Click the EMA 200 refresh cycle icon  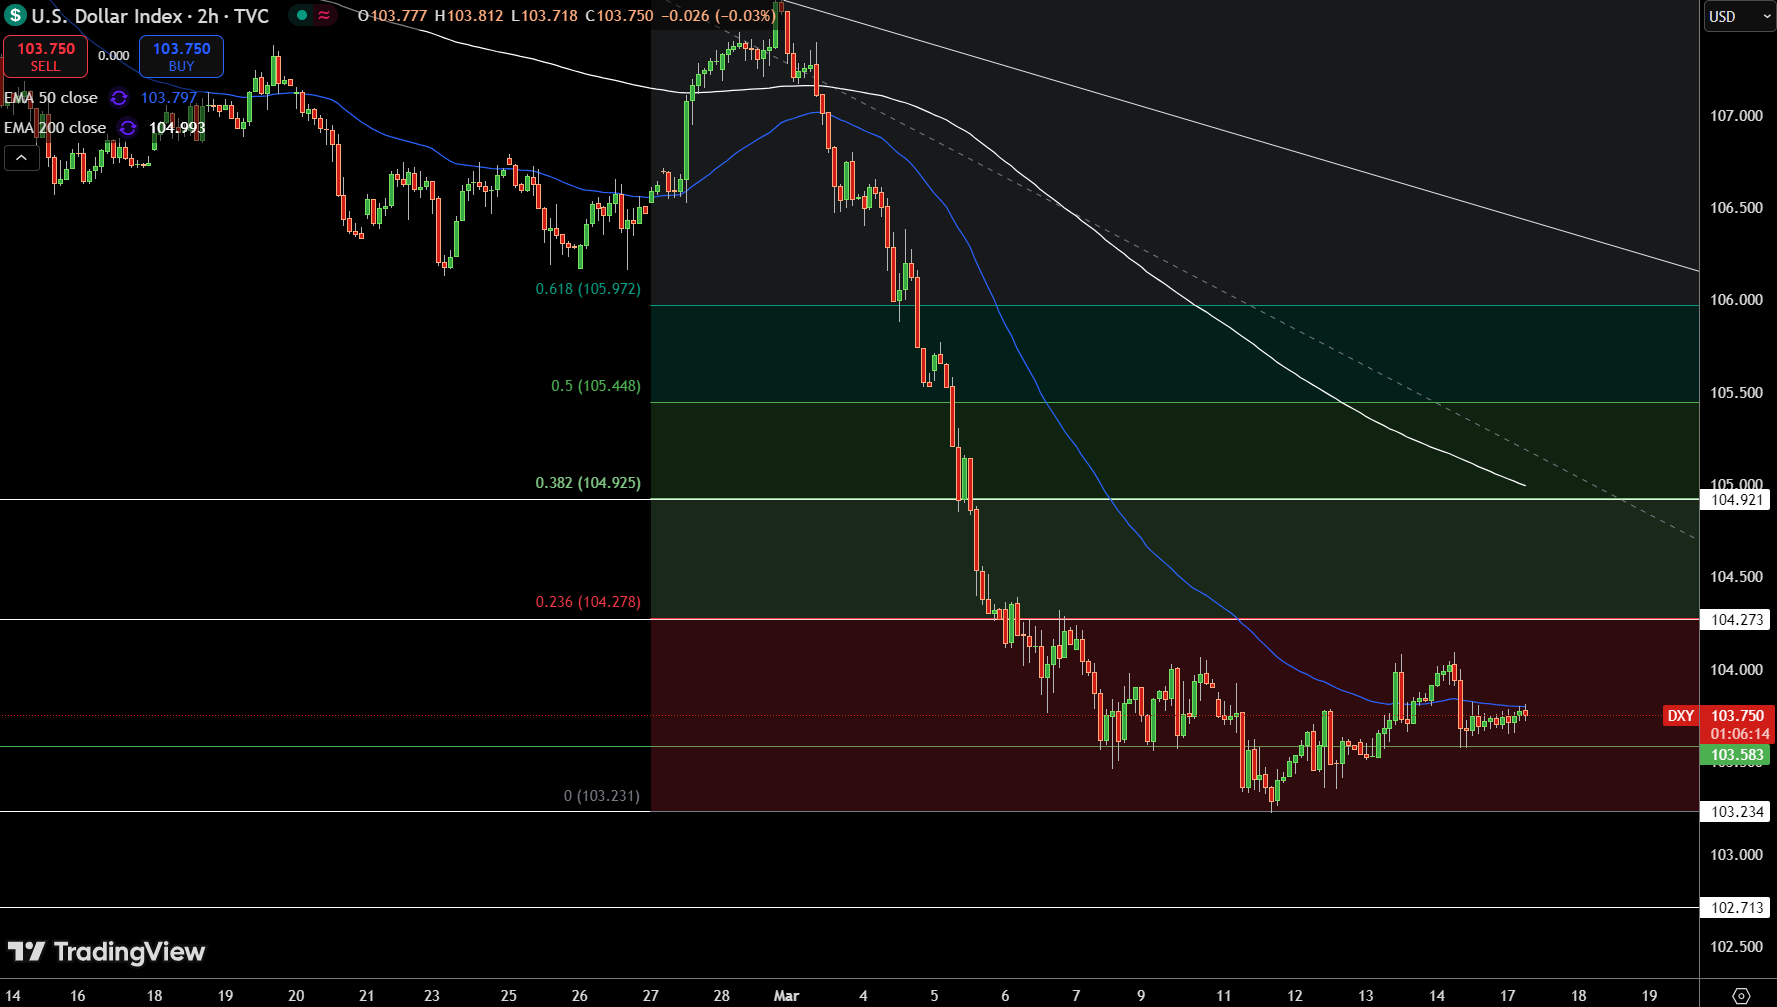click(128, 128)
